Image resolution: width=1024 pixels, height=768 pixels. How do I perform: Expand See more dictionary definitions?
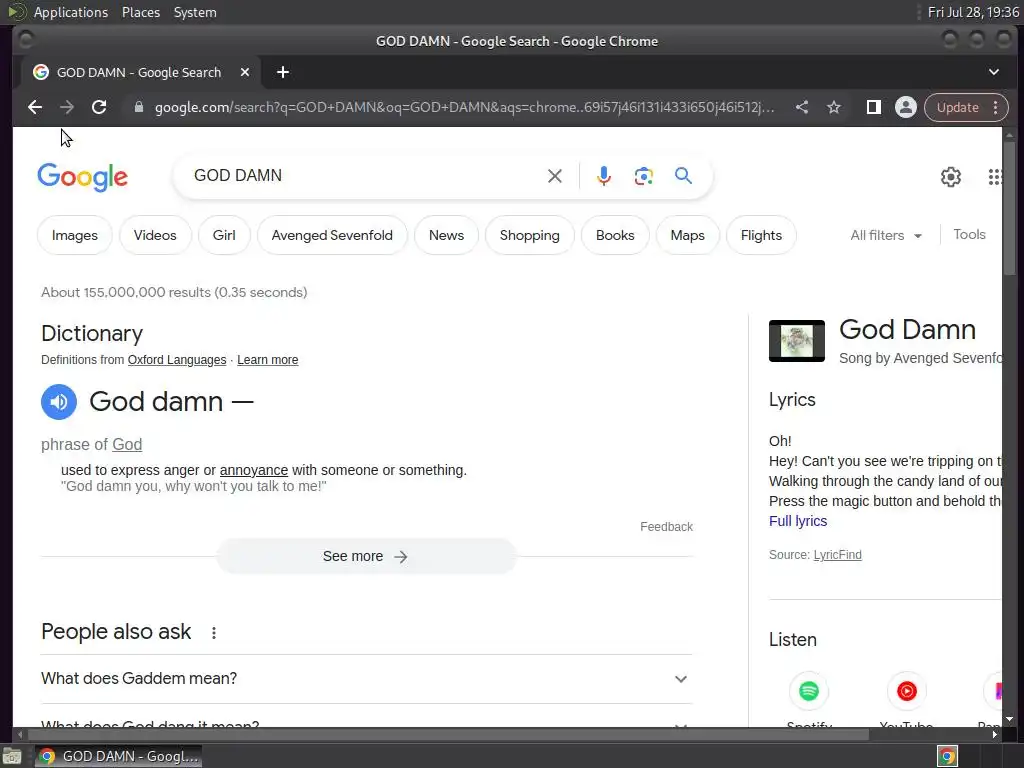pyautogui.click(x=366, y=556)
